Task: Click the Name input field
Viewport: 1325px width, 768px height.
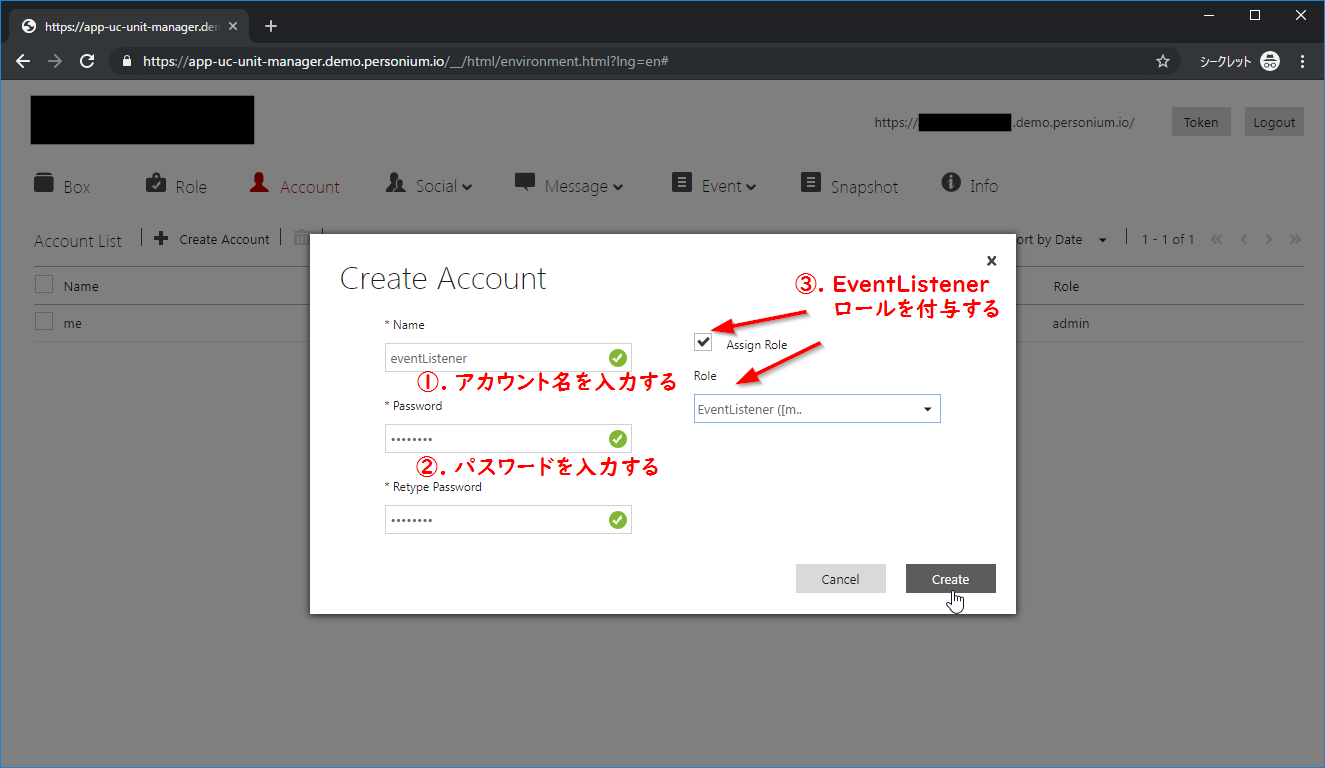Action: pyautogui.click(x=508, y=357)
